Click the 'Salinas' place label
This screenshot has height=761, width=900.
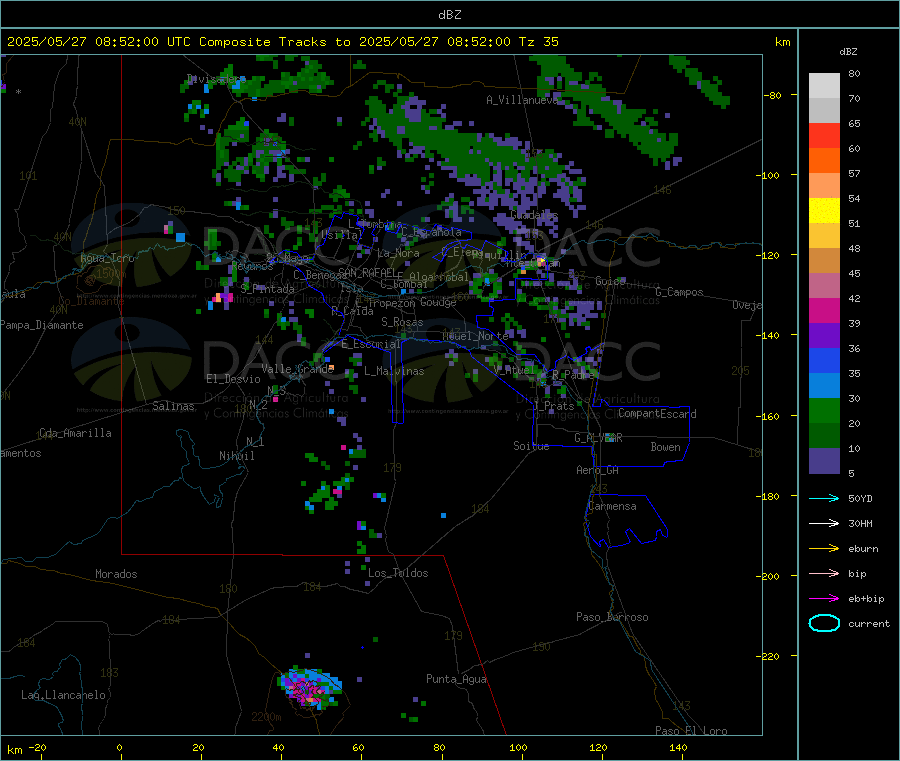coord(173,406)
